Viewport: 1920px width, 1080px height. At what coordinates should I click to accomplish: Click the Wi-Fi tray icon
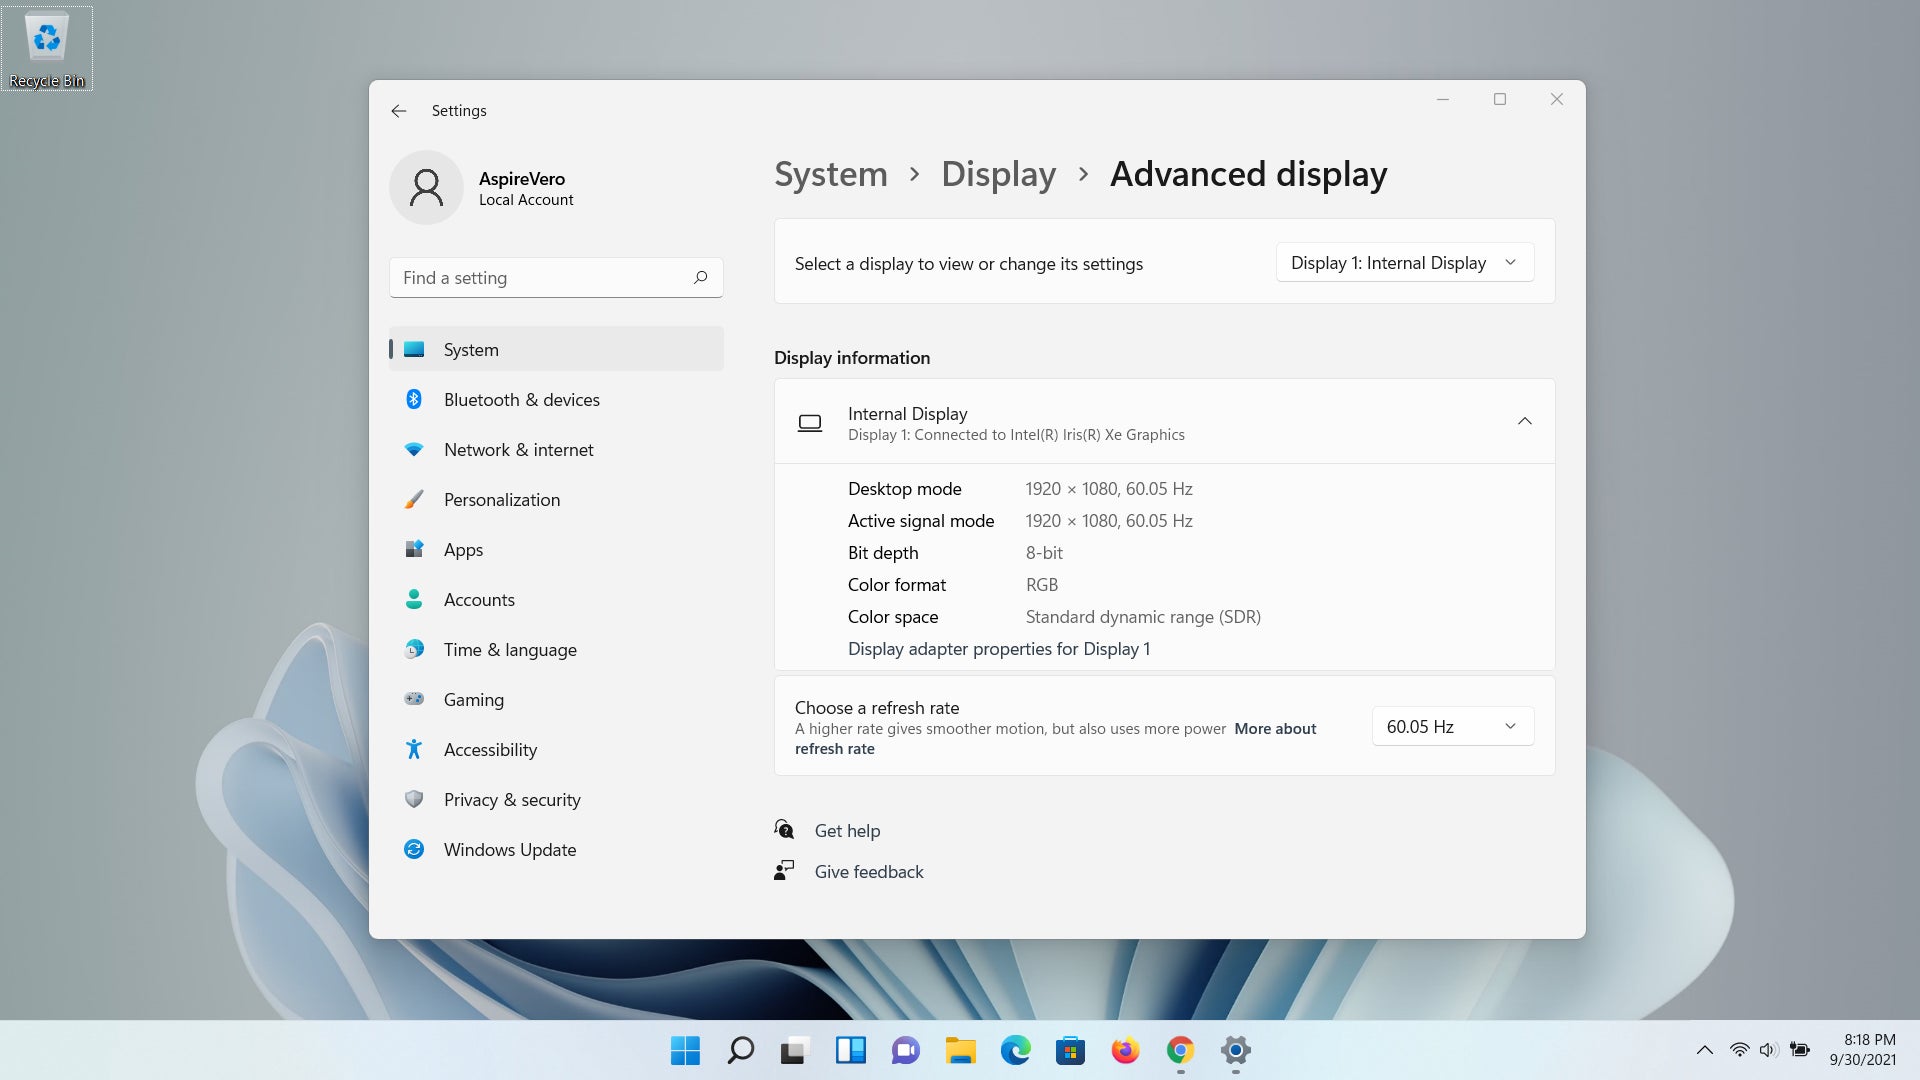[x=1739, y=1050]
